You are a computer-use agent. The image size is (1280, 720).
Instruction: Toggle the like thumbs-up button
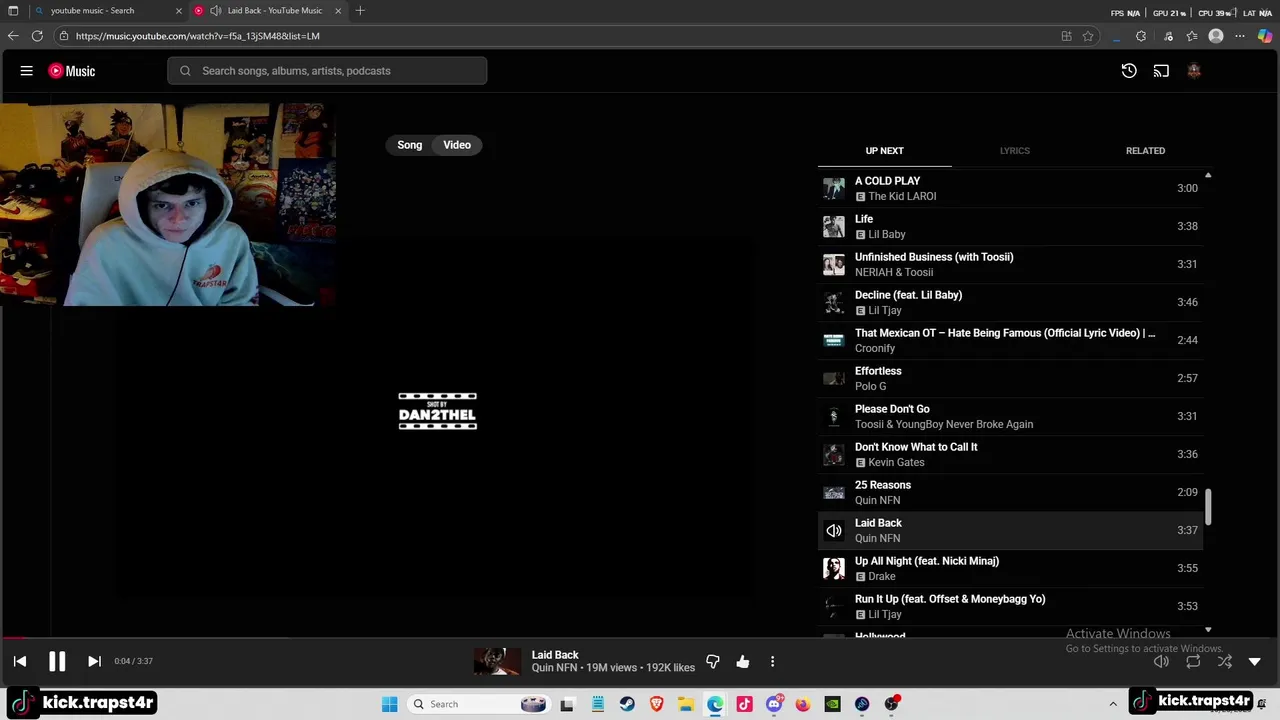743,662
